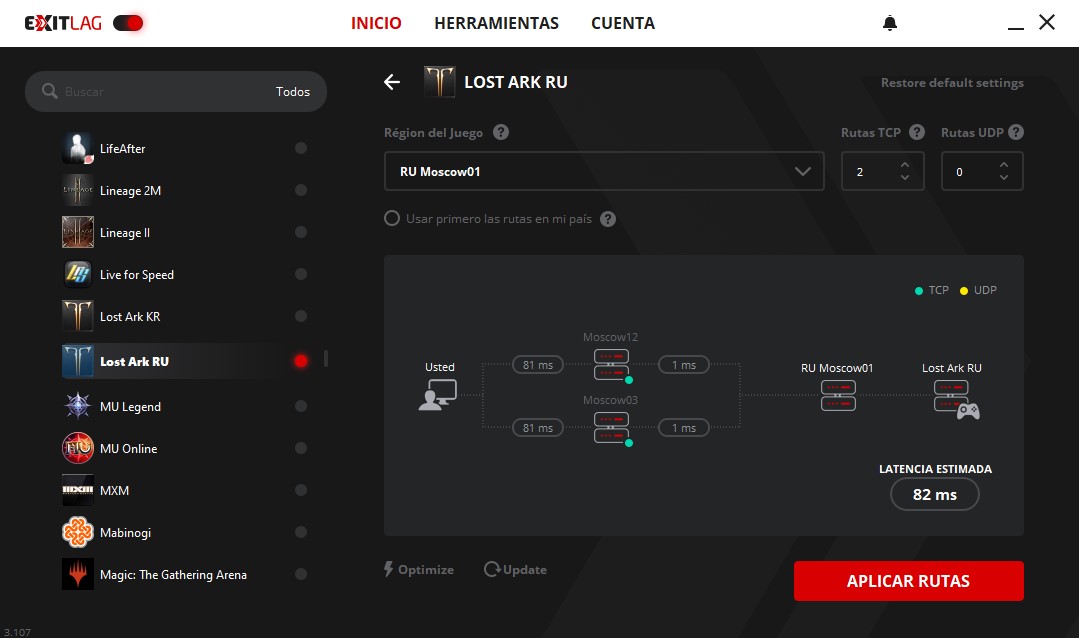Open the Todos filter in search bar

point(293,92)
